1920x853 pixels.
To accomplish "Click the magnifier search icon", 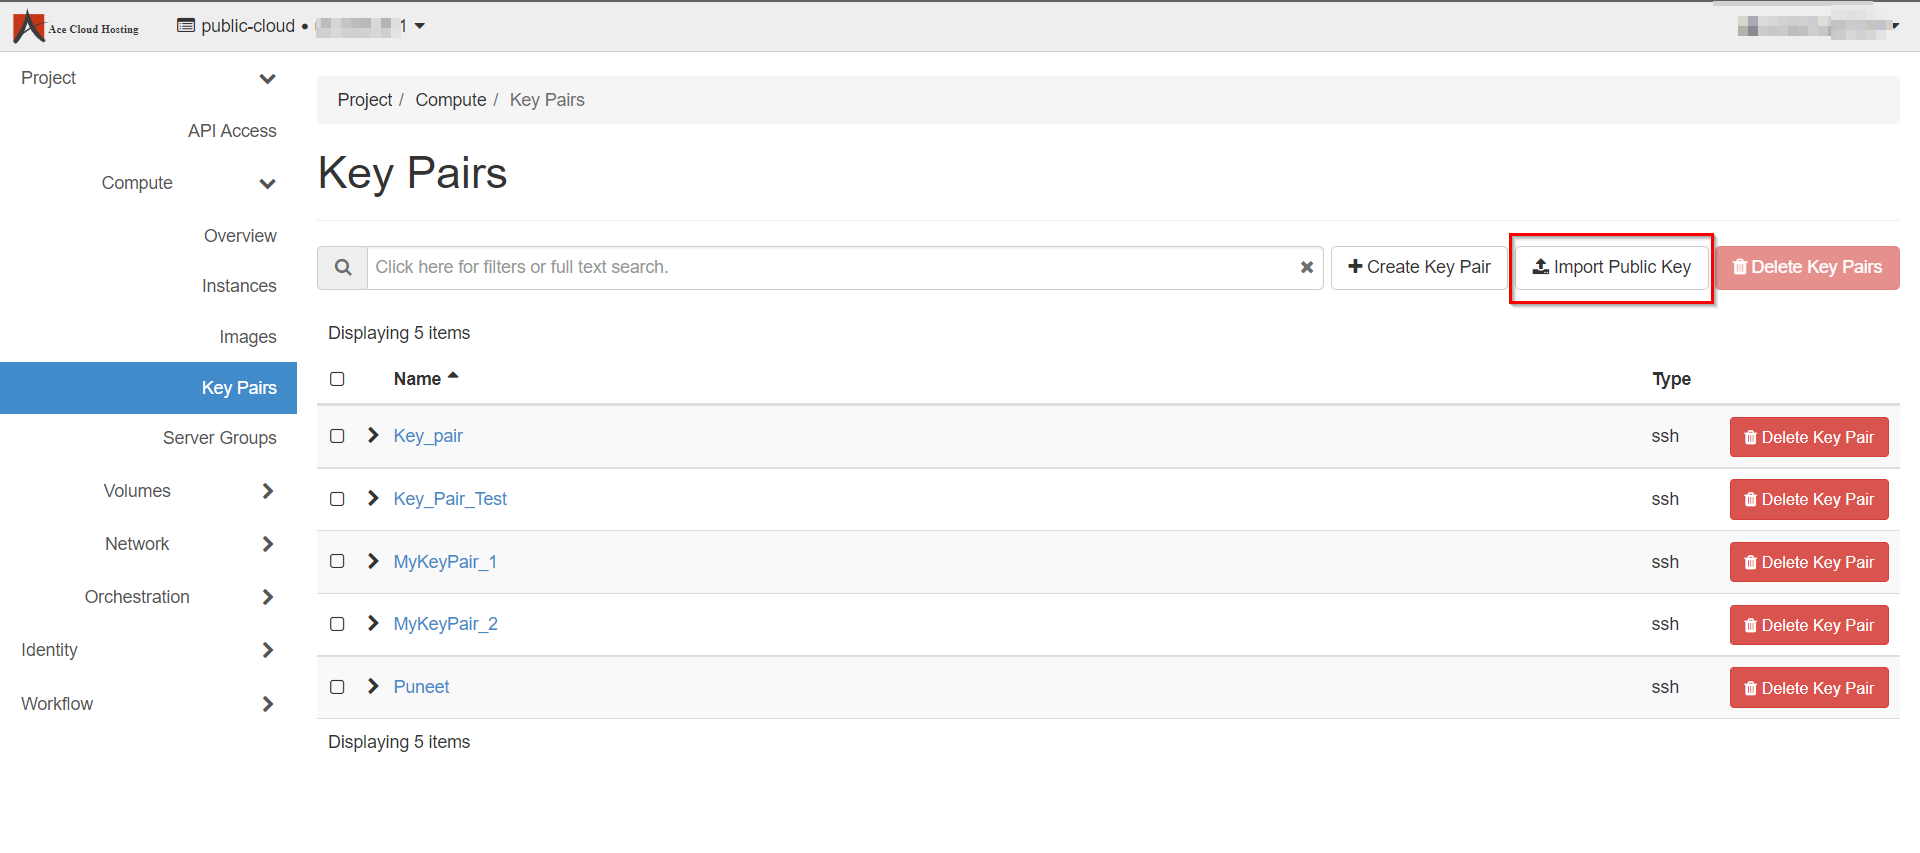I will (343, 268).
